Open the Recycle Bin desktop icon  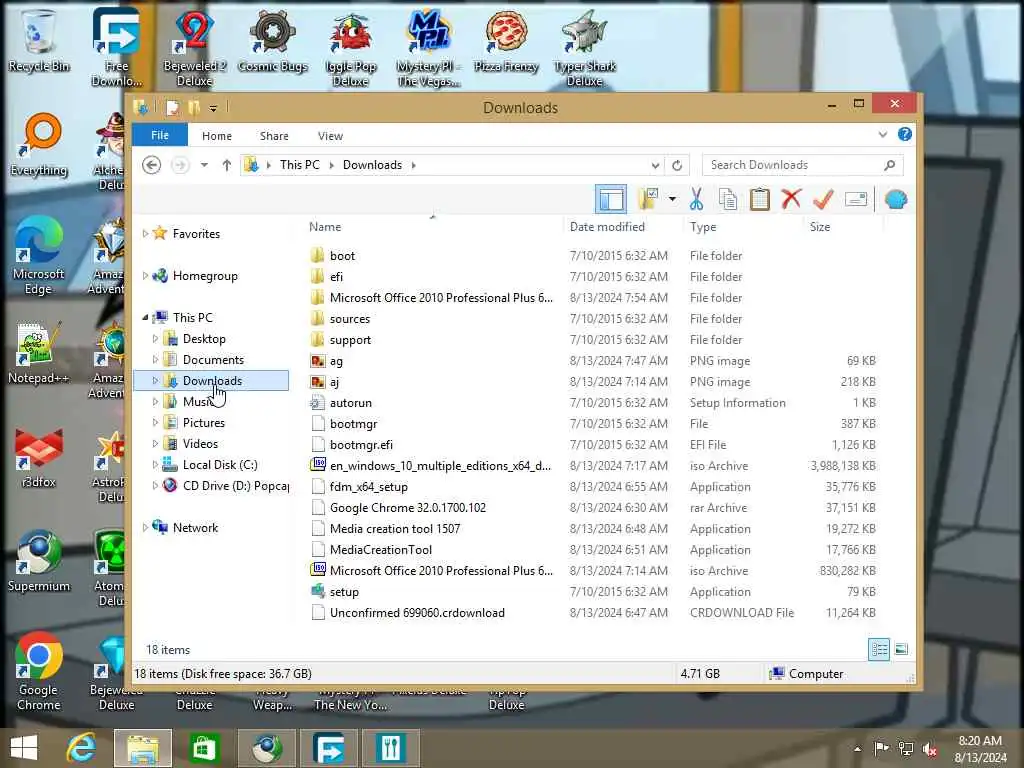click(x=39, y=42)
